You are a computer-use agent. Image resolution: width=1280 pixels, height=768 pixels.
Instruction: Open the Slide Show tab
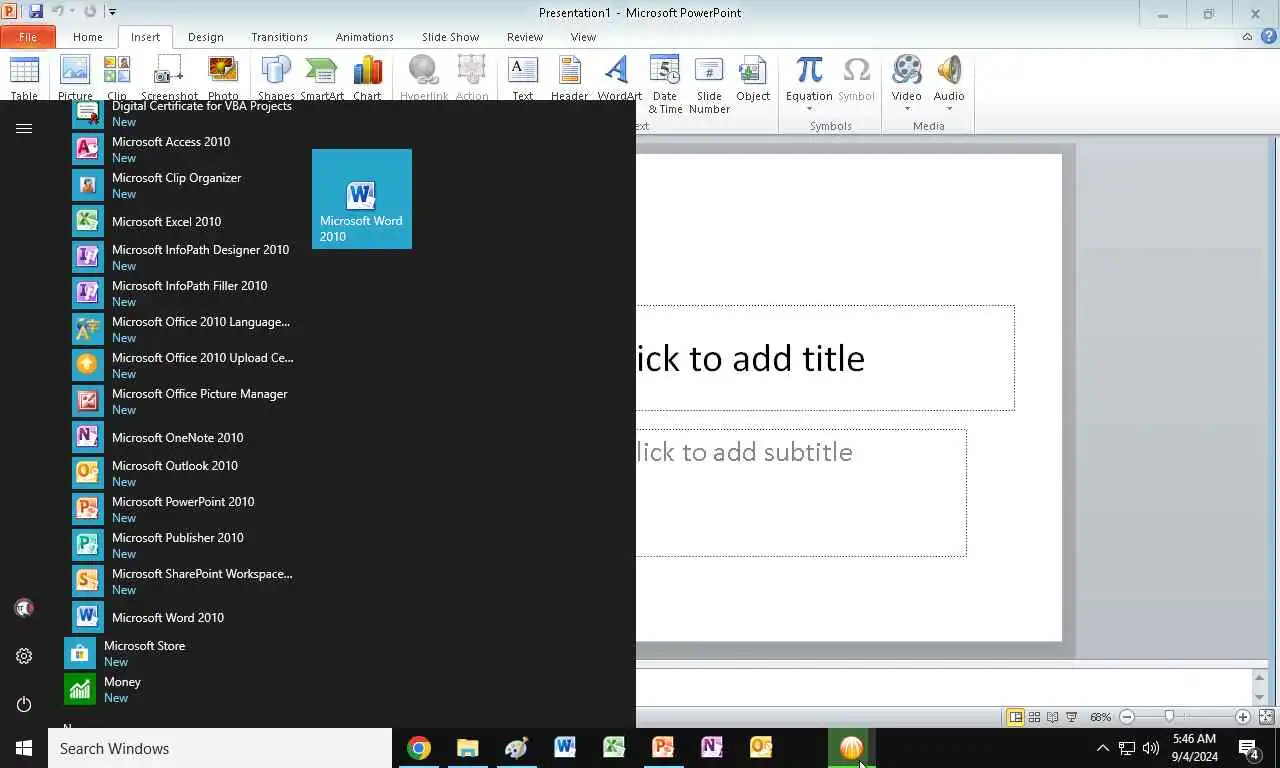(451, 37)
